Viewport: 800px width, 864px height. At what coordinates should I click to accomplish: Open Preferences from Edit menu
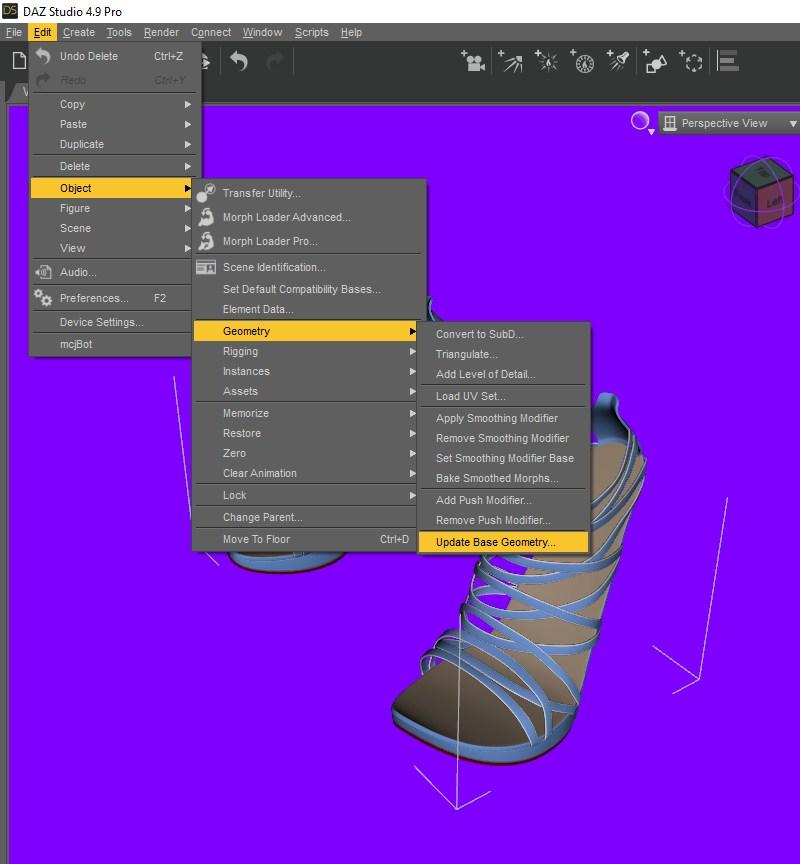[113, 298]
